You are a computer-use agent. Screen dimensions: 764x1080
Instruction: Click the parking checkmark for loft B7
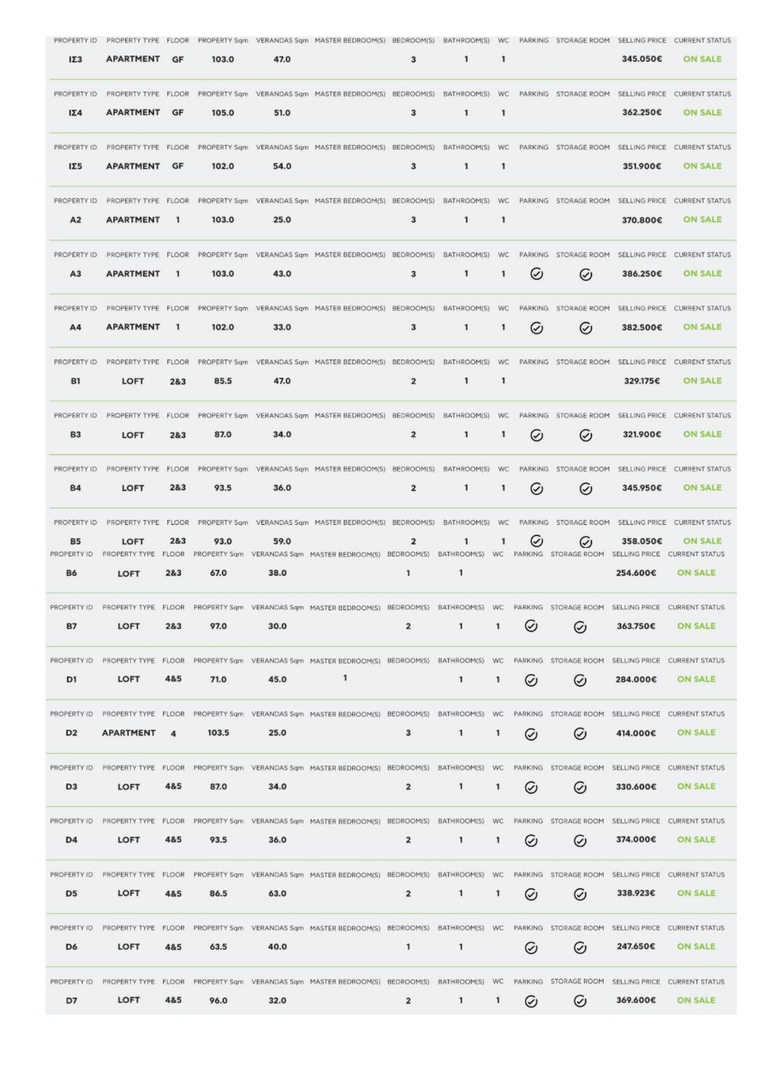(531, 626)
